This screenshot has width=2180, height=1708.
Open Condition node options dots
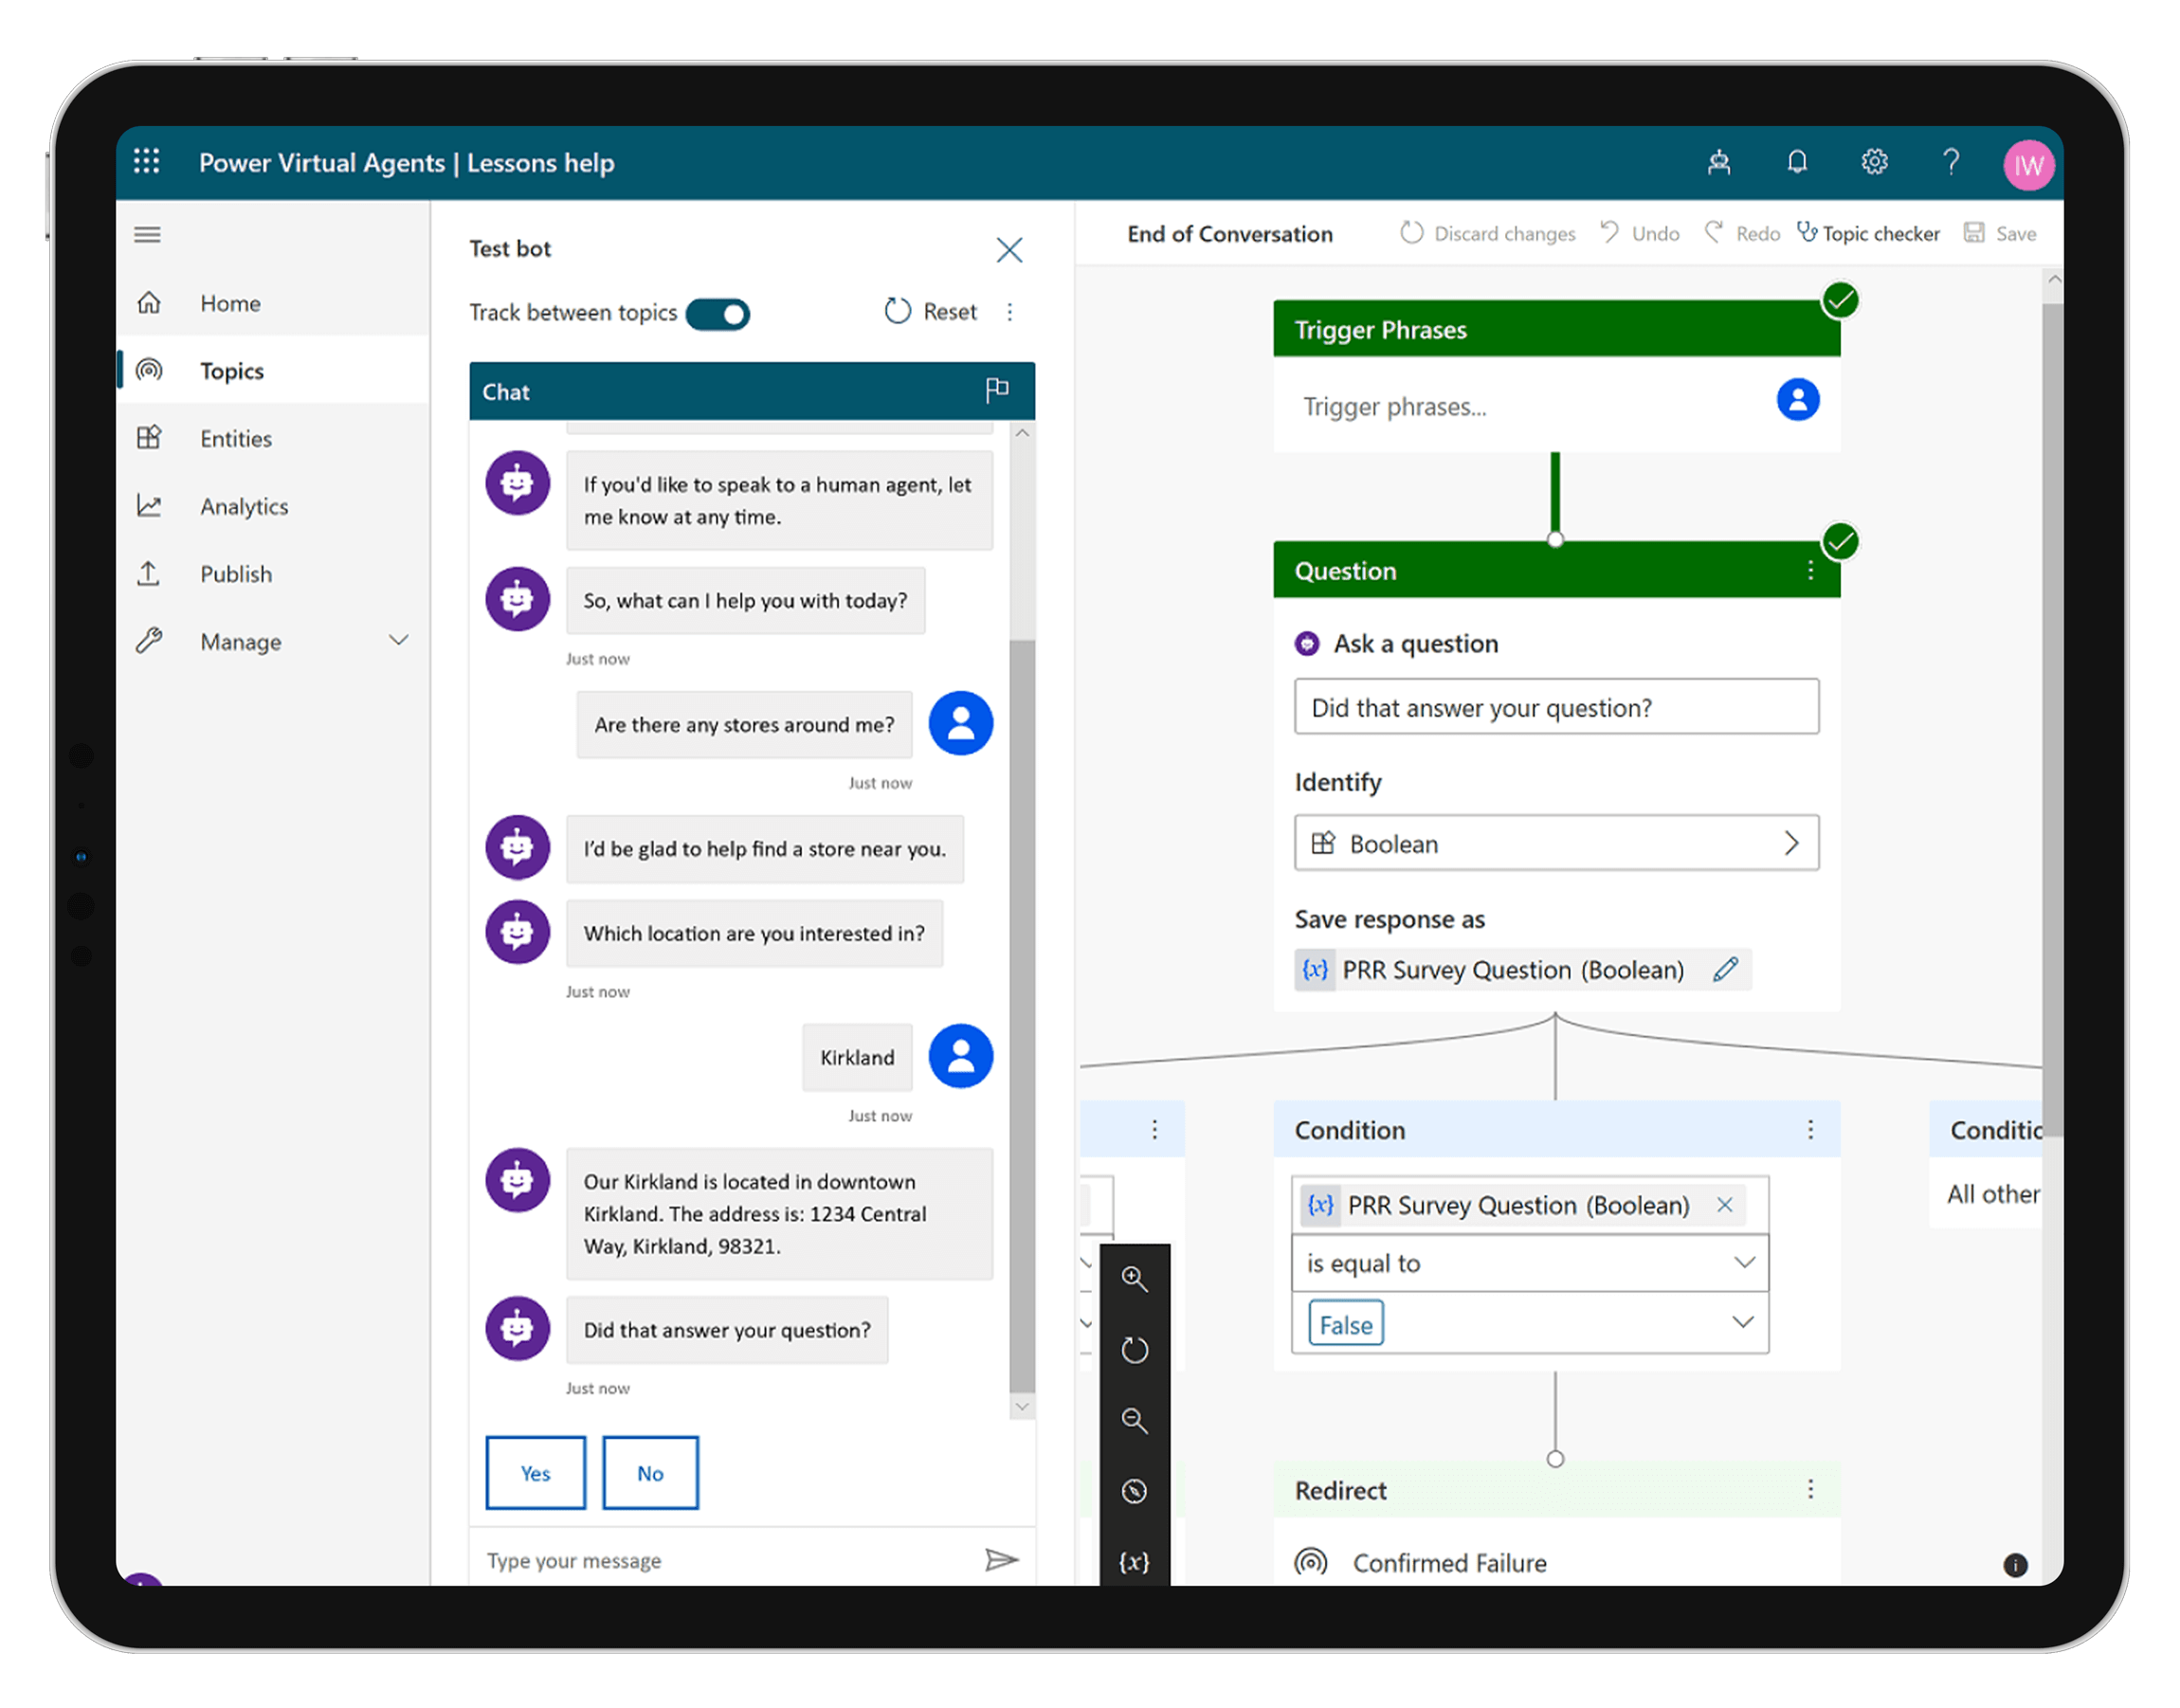(1810, 1129)
